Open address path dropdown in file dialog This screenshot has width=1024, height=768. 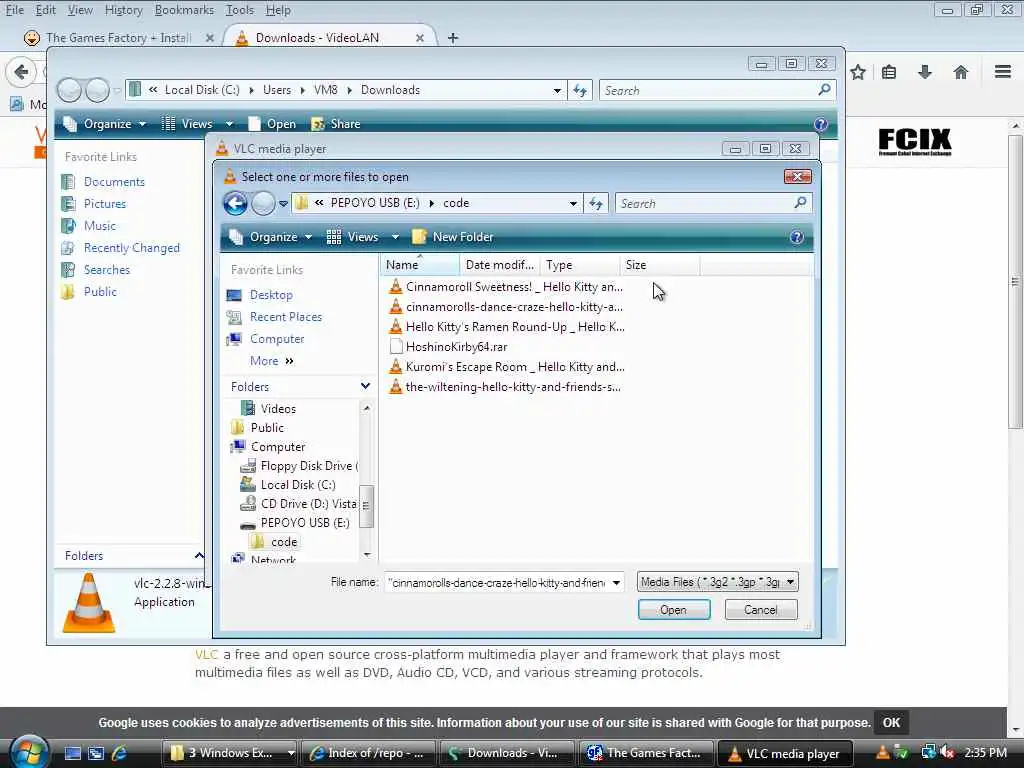tap(573, 204)
